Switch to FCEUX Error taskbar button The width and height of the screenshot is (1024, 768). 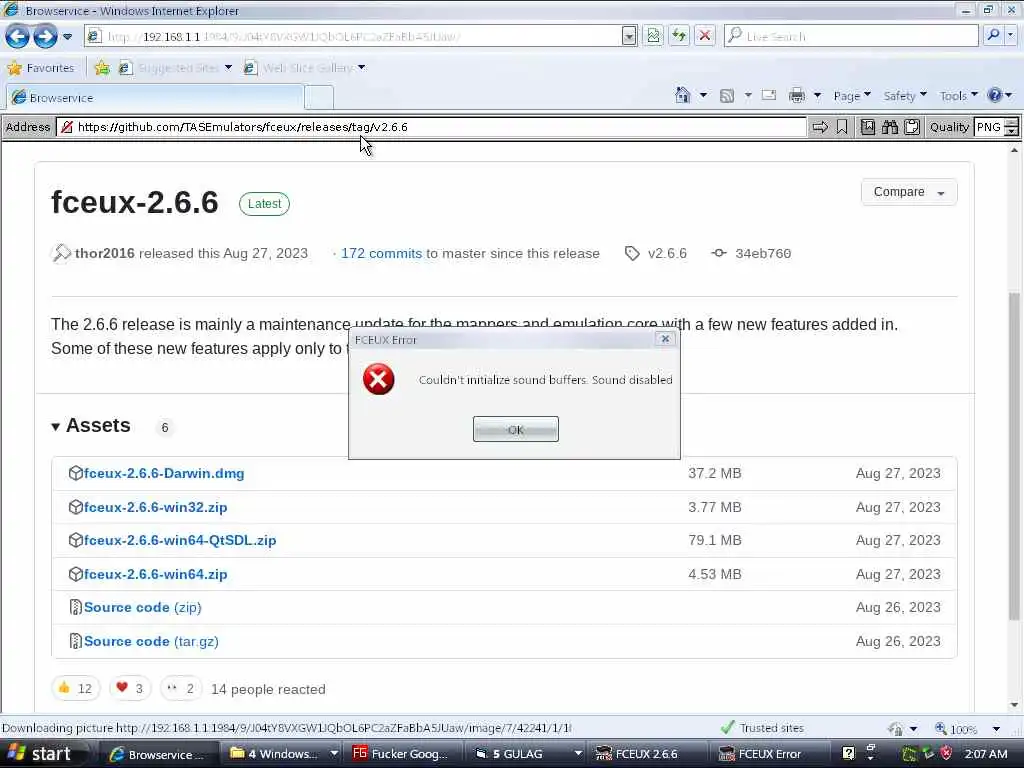769,754
